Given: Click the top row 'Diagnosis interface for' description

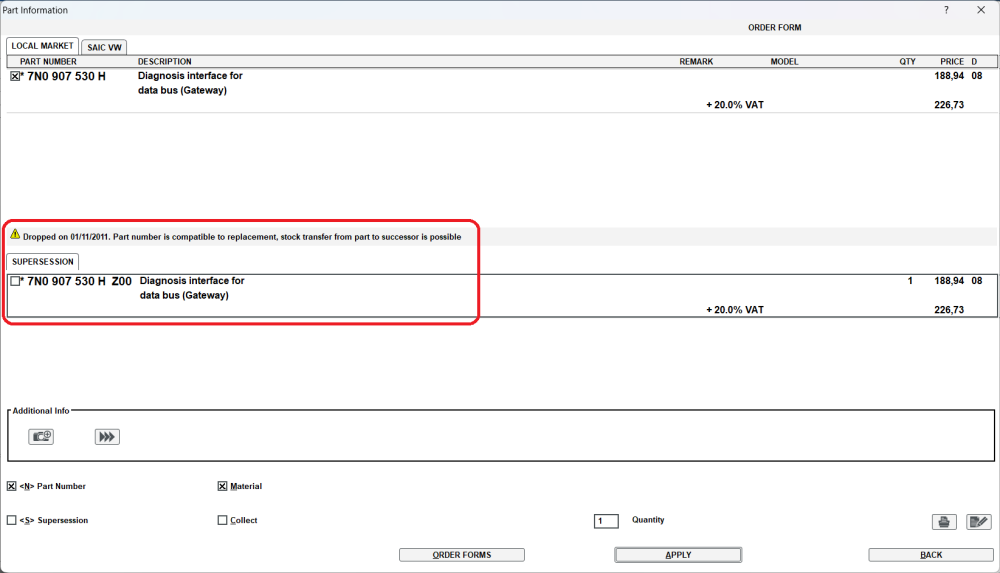Looking at the screenshot, I should 190,75.
